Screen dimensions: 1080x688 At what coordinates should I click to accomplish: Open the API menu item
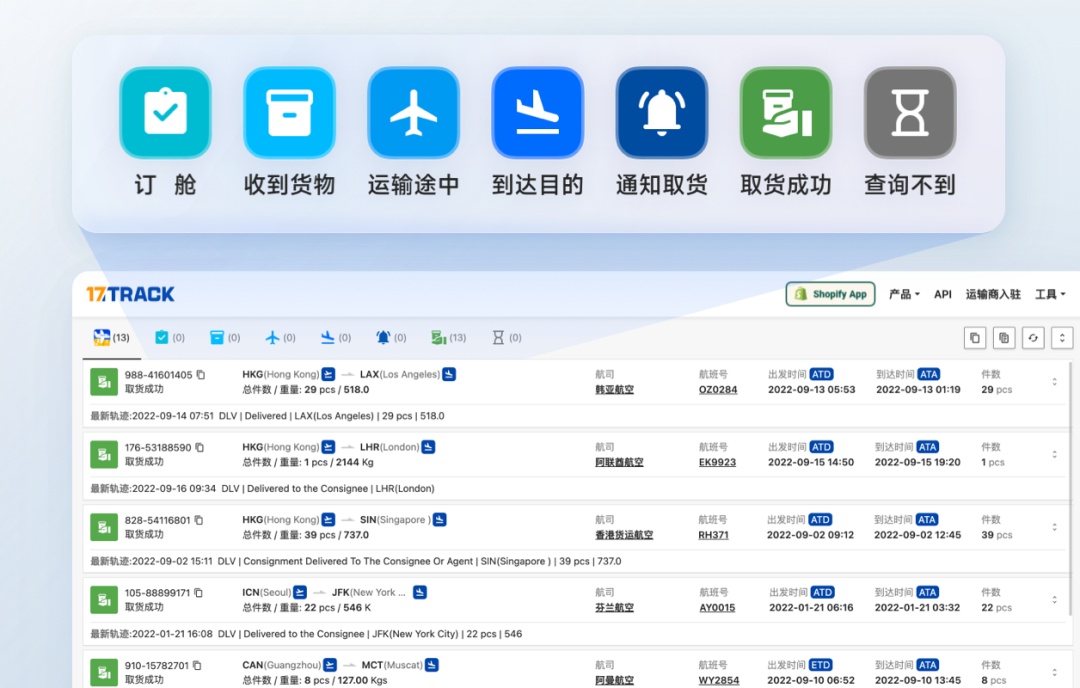[x=942, y=294]
